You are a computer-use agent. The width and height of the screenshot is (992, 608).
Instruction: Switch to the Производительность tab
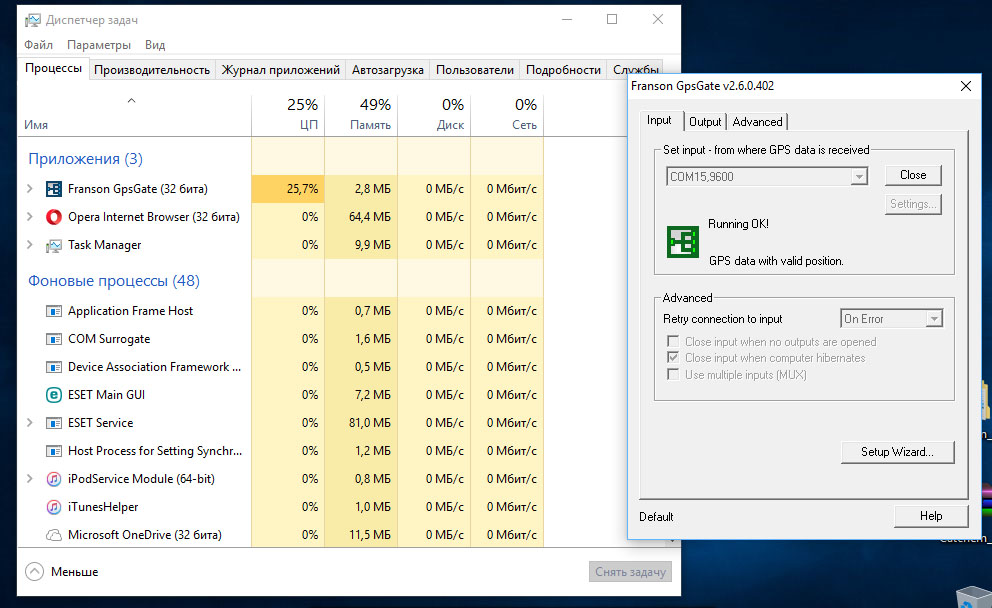coord(152,70)
